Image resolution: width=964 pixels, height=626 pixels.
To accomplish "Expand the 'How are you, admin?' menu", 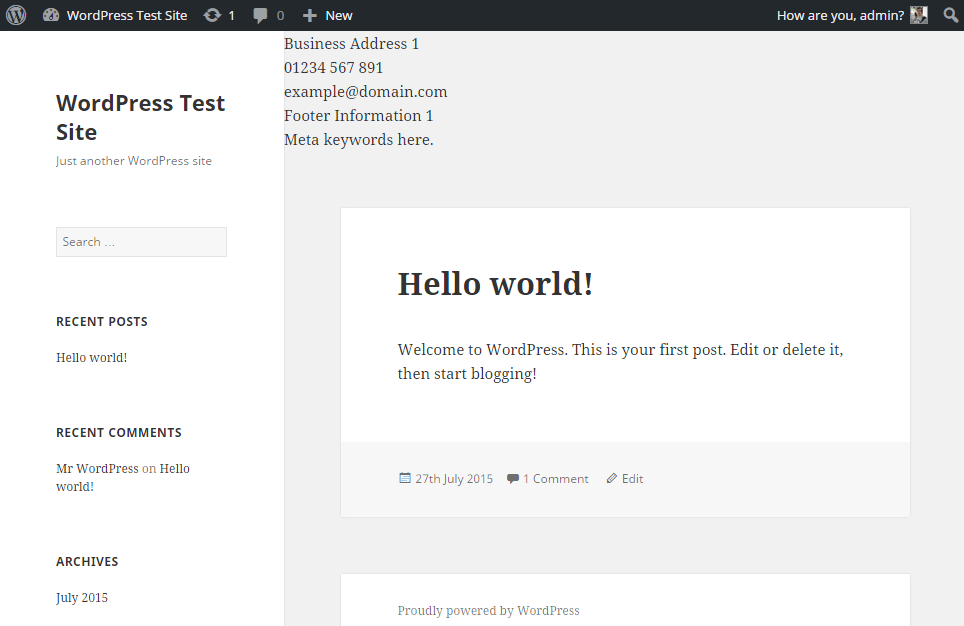I will click(x=840, y=15).
